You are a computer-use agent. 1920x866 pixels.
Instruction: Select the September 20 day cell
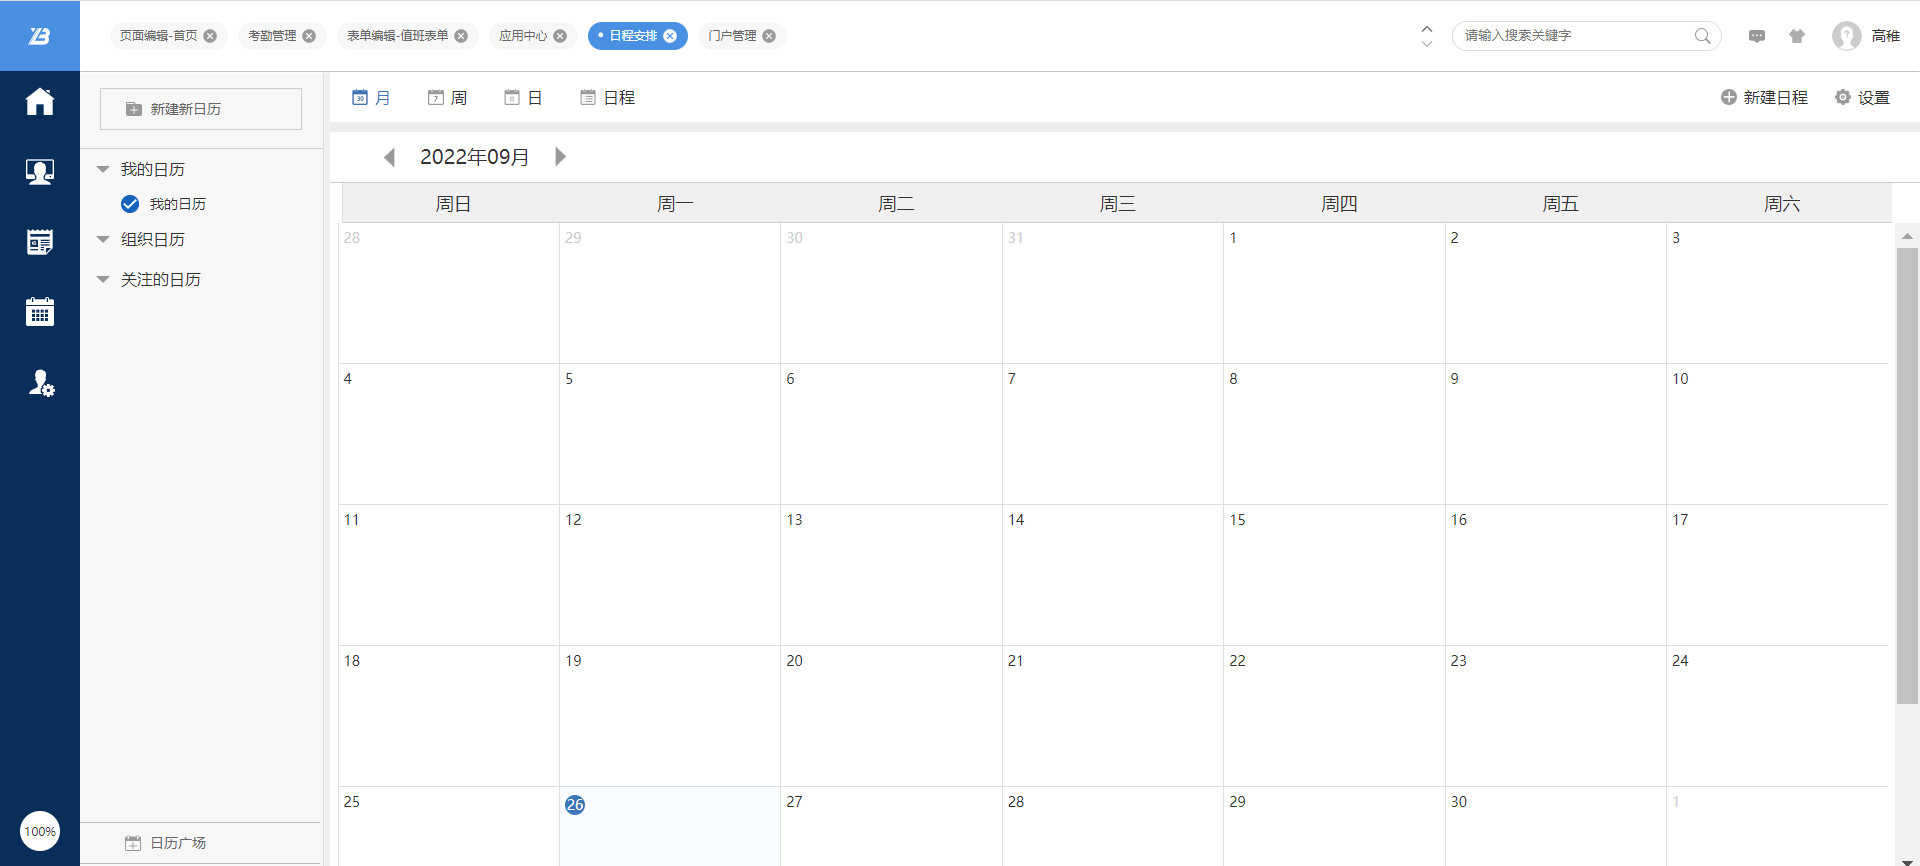point(891,716)
